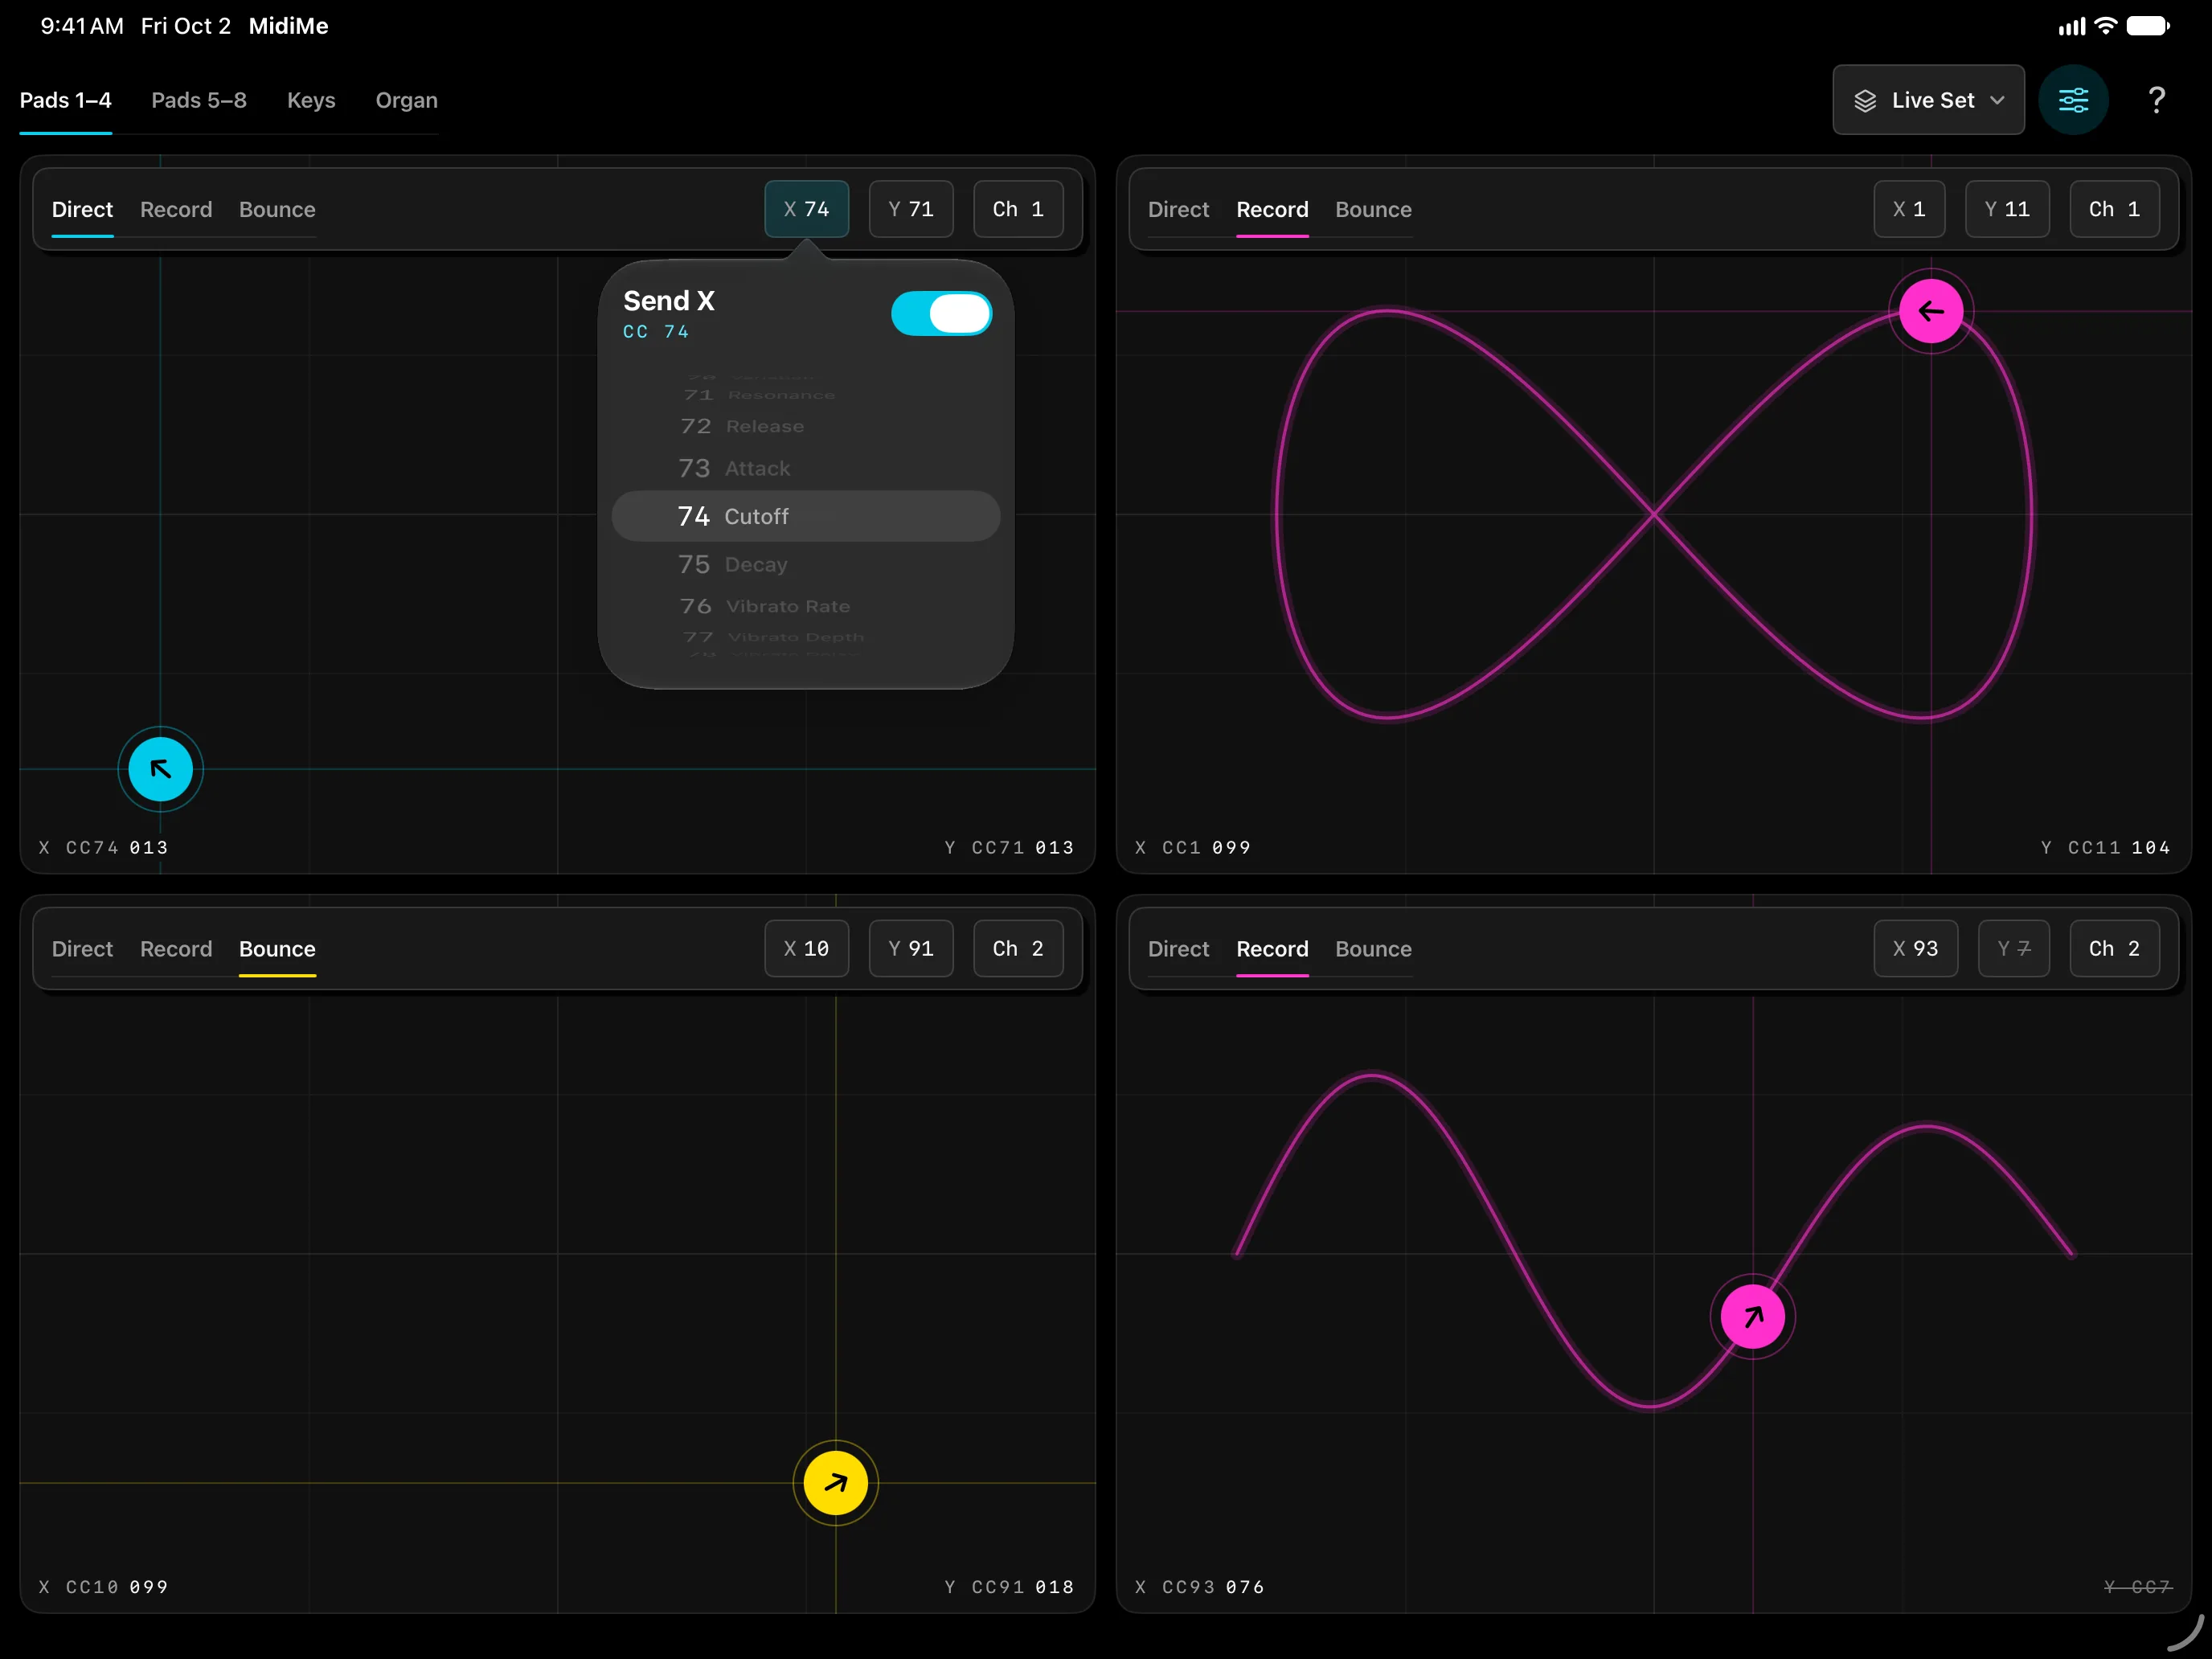The height and width of the screenshot is (1659, 2212).
Task: Open the mixer settings sliders icon
Action: (2073, 100)
